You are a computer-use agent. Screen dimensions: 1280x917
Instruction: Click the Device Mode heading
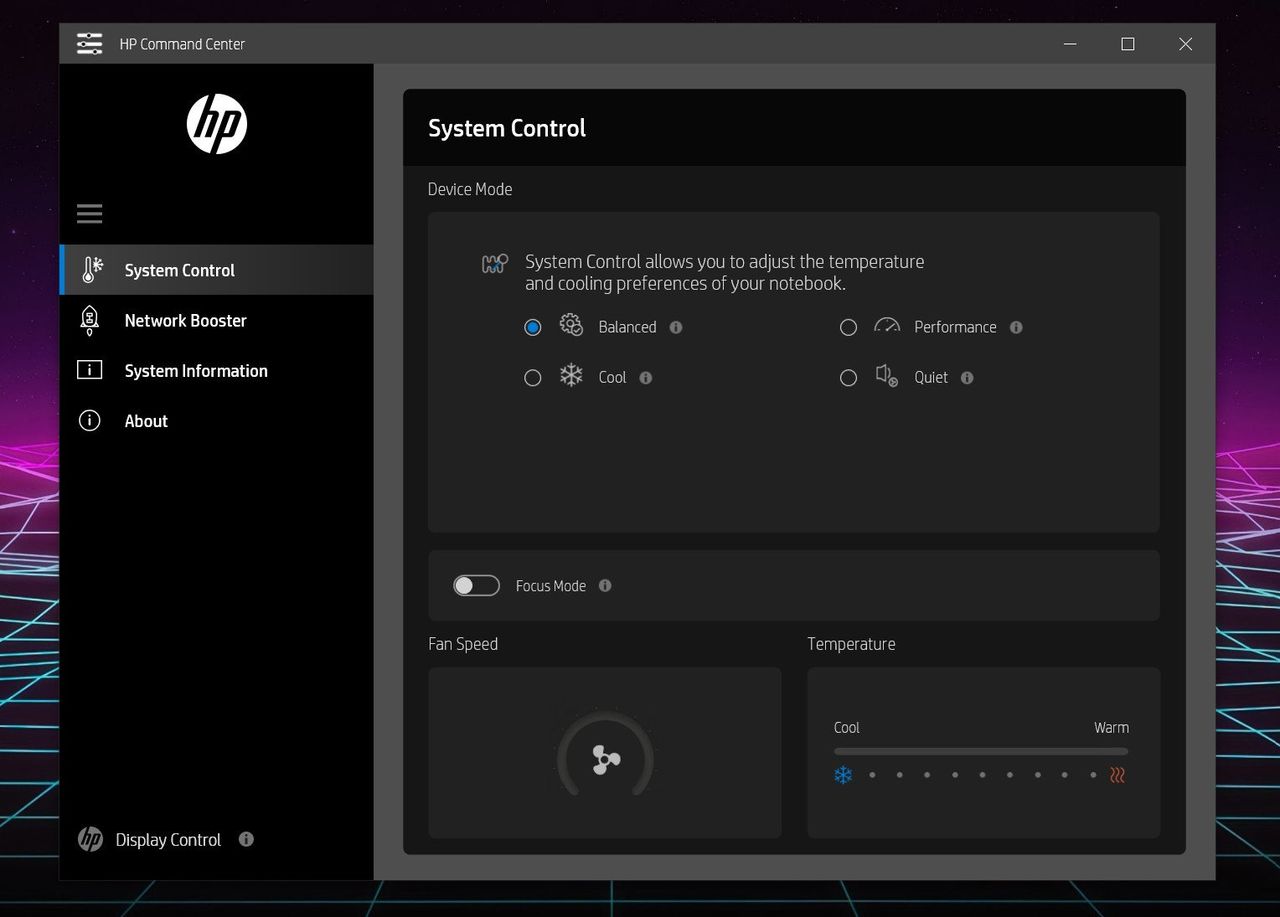470,189
